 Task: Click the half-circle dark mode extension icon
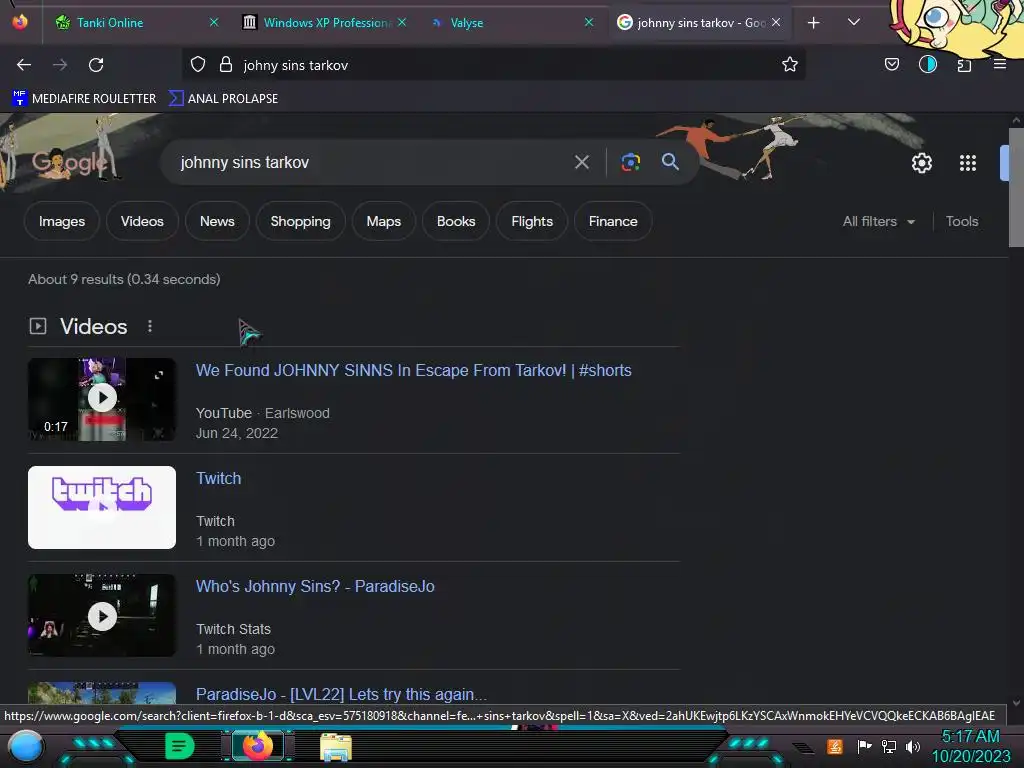click(x=927, y=64)
